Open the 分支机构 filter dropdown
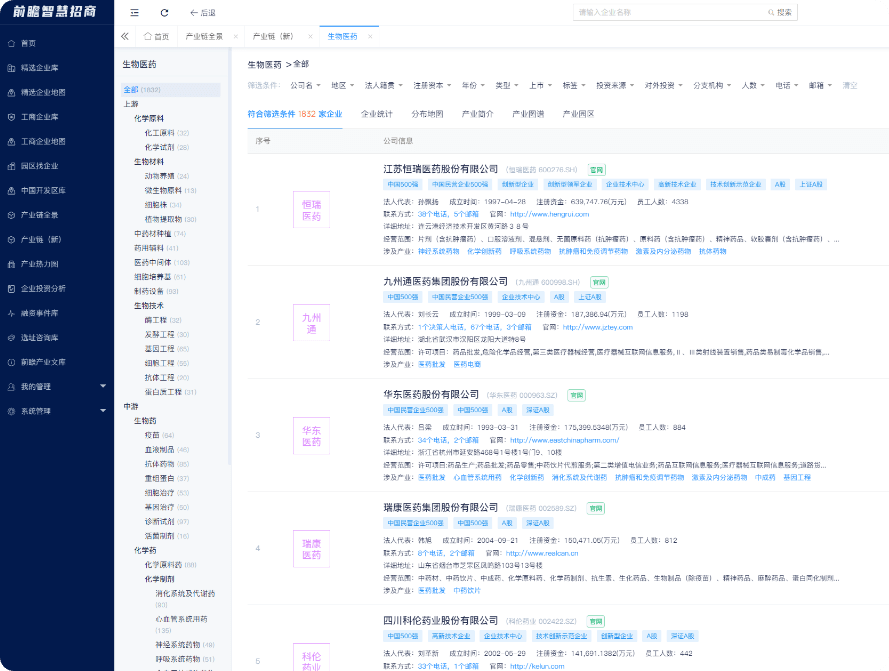The height and width of the screenshot is (671, 889). [x=712, y=86]
